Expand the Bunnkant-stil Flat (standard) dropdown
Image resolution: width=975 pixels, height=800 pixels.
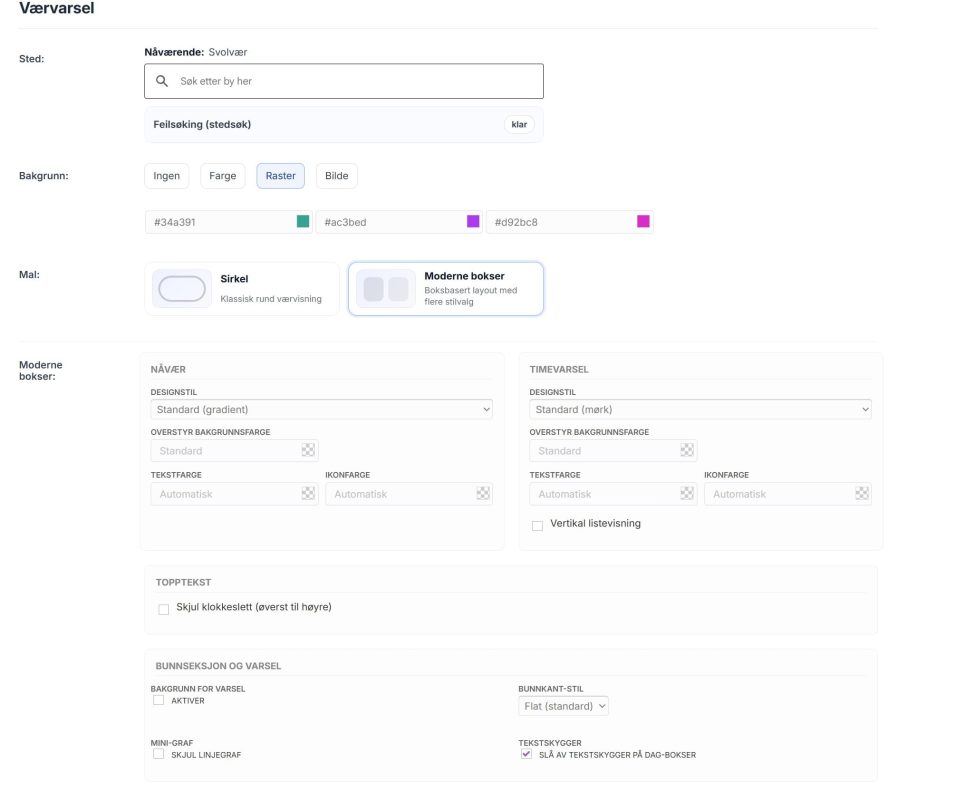point(563,706)
